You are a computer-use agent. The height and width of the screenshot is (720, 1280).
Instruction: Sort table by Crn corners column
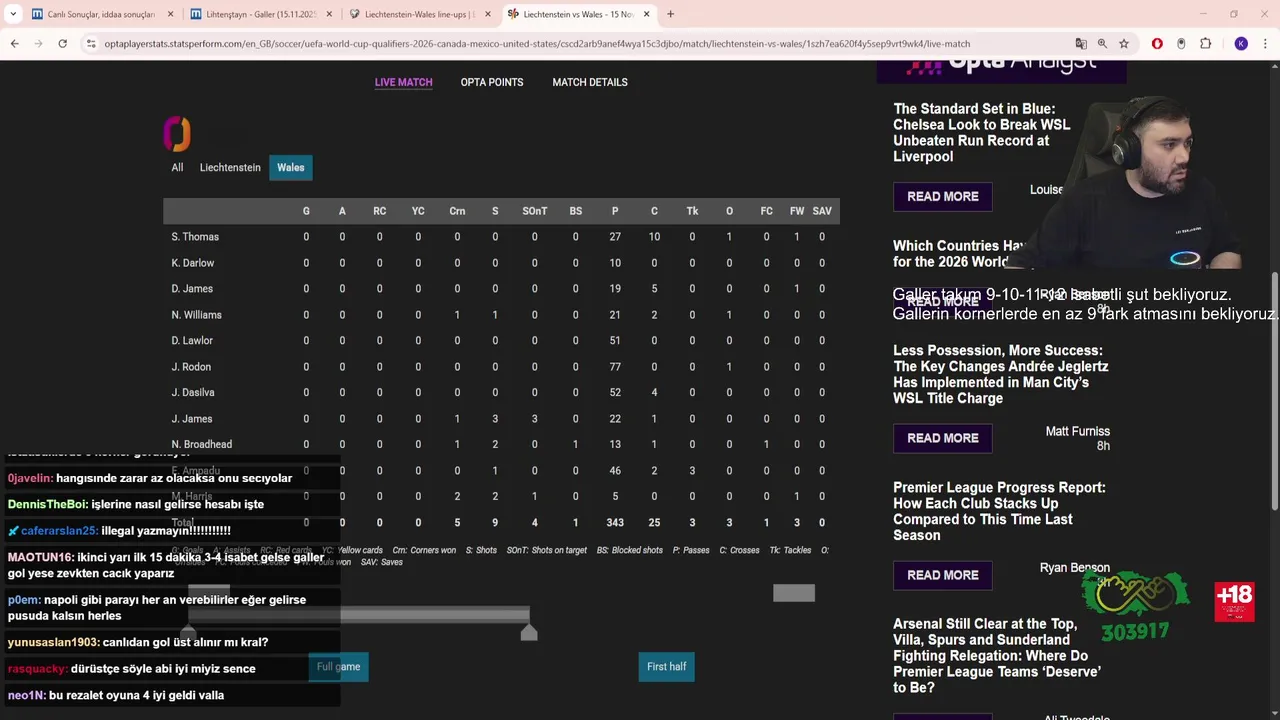point(457,211)
